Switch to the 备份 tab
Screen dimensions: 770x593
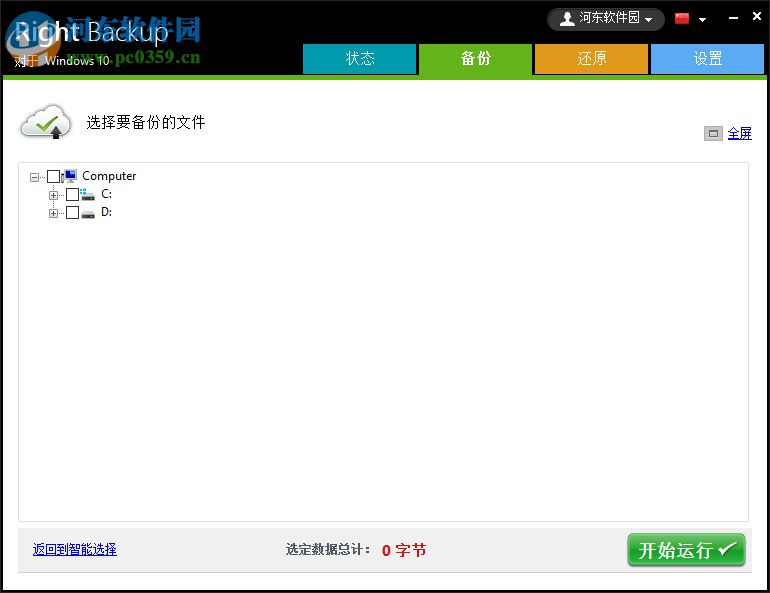click(475, 59)
